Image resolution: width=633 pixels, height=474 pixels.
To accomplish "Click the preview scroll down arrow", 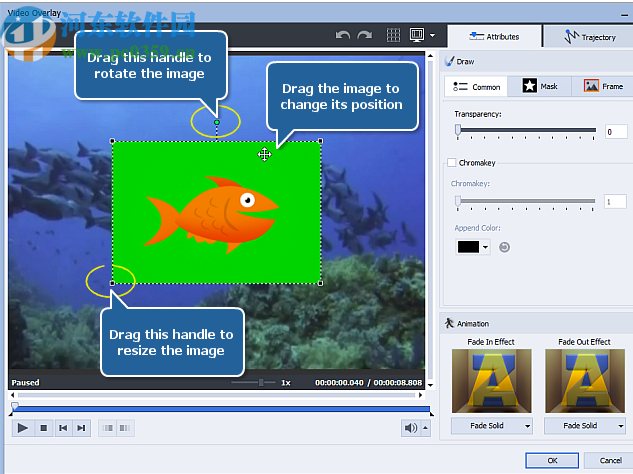I will pyautogui.click(x=430, y=385).
